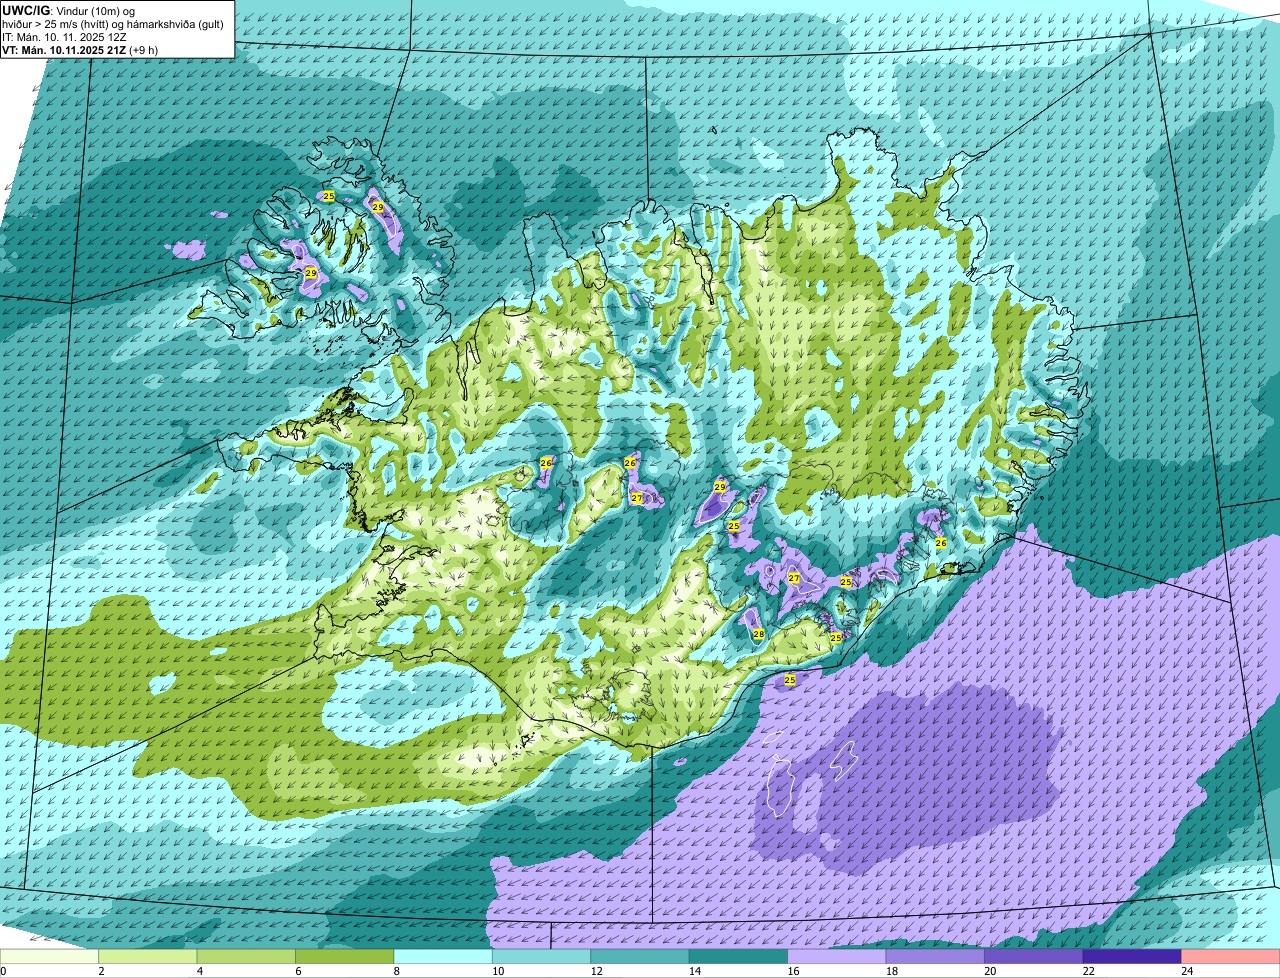Choose the 14–16 m/s dark teal legend swatch

pos(739,956)
